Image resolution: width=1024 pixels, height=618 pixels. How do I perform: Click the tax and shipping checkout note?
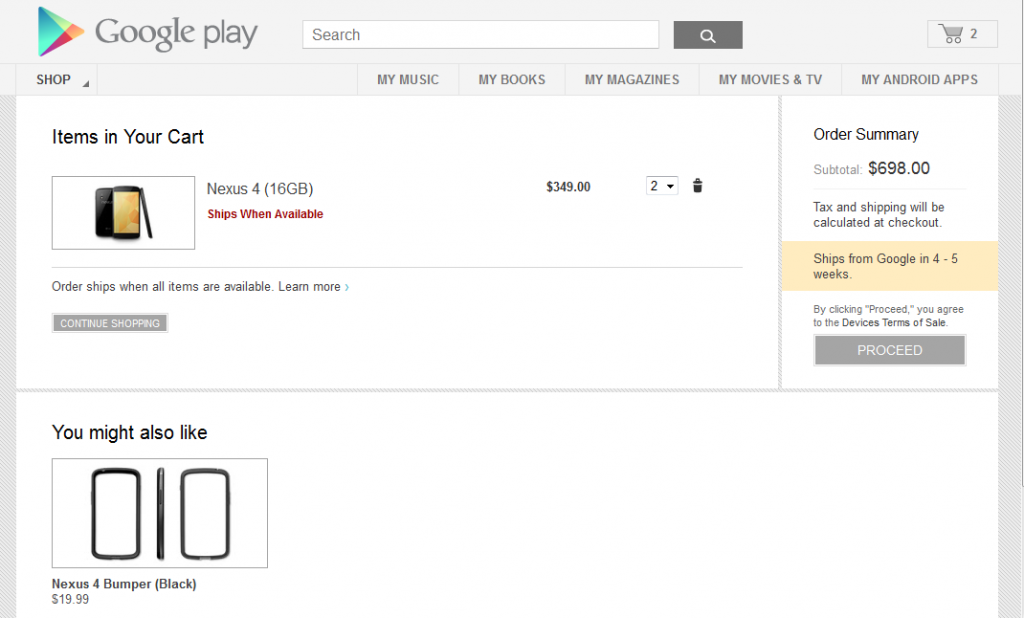point(879,215)
